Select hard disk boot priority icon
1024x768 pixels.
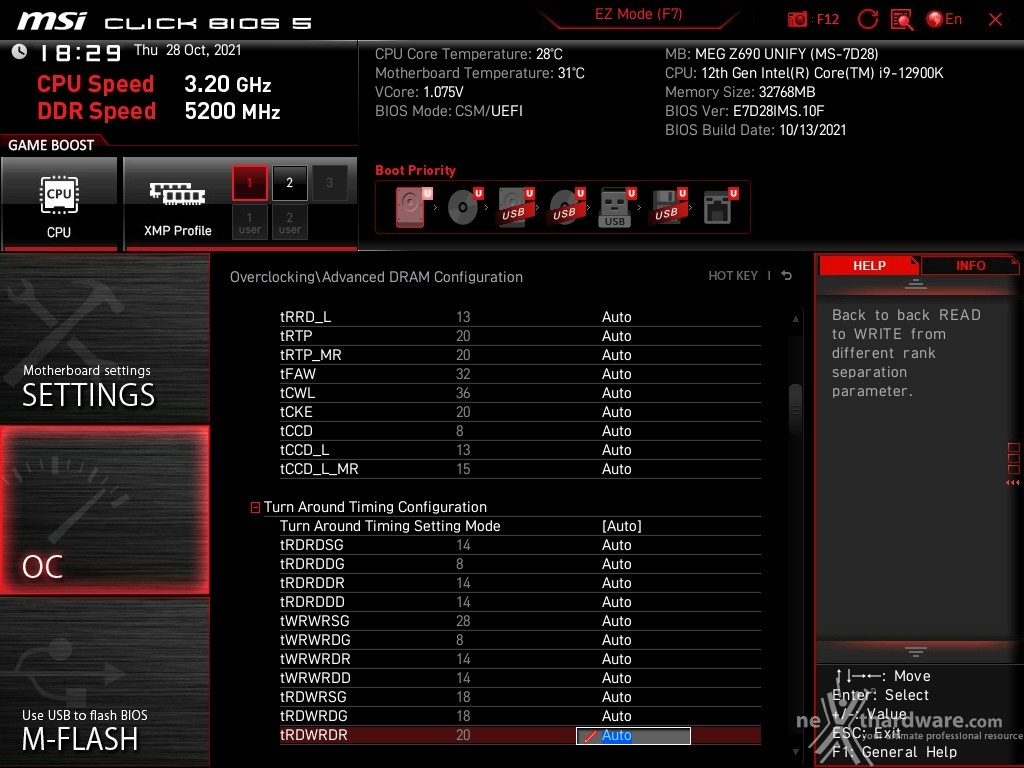tap(413, 207)
